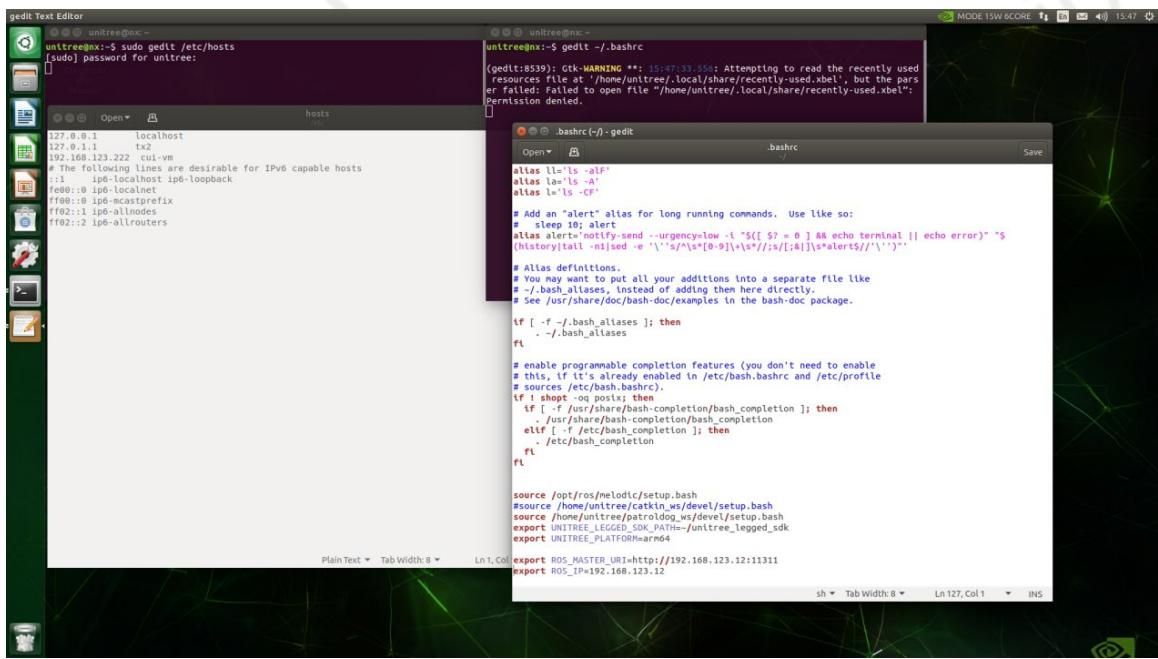Viewport: 1158px width, 659px height.
Task: Click the 'ip6-localhost ip6-loopback' line
Action: [140, 180]
